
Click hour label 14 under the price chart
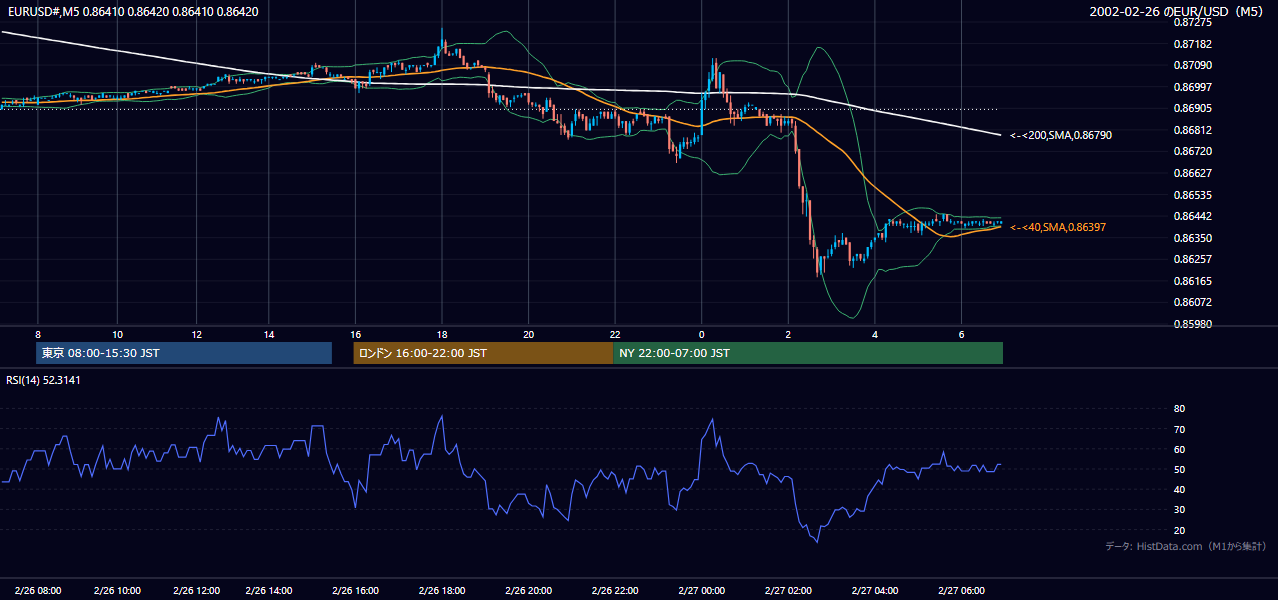tap(269, 334)
